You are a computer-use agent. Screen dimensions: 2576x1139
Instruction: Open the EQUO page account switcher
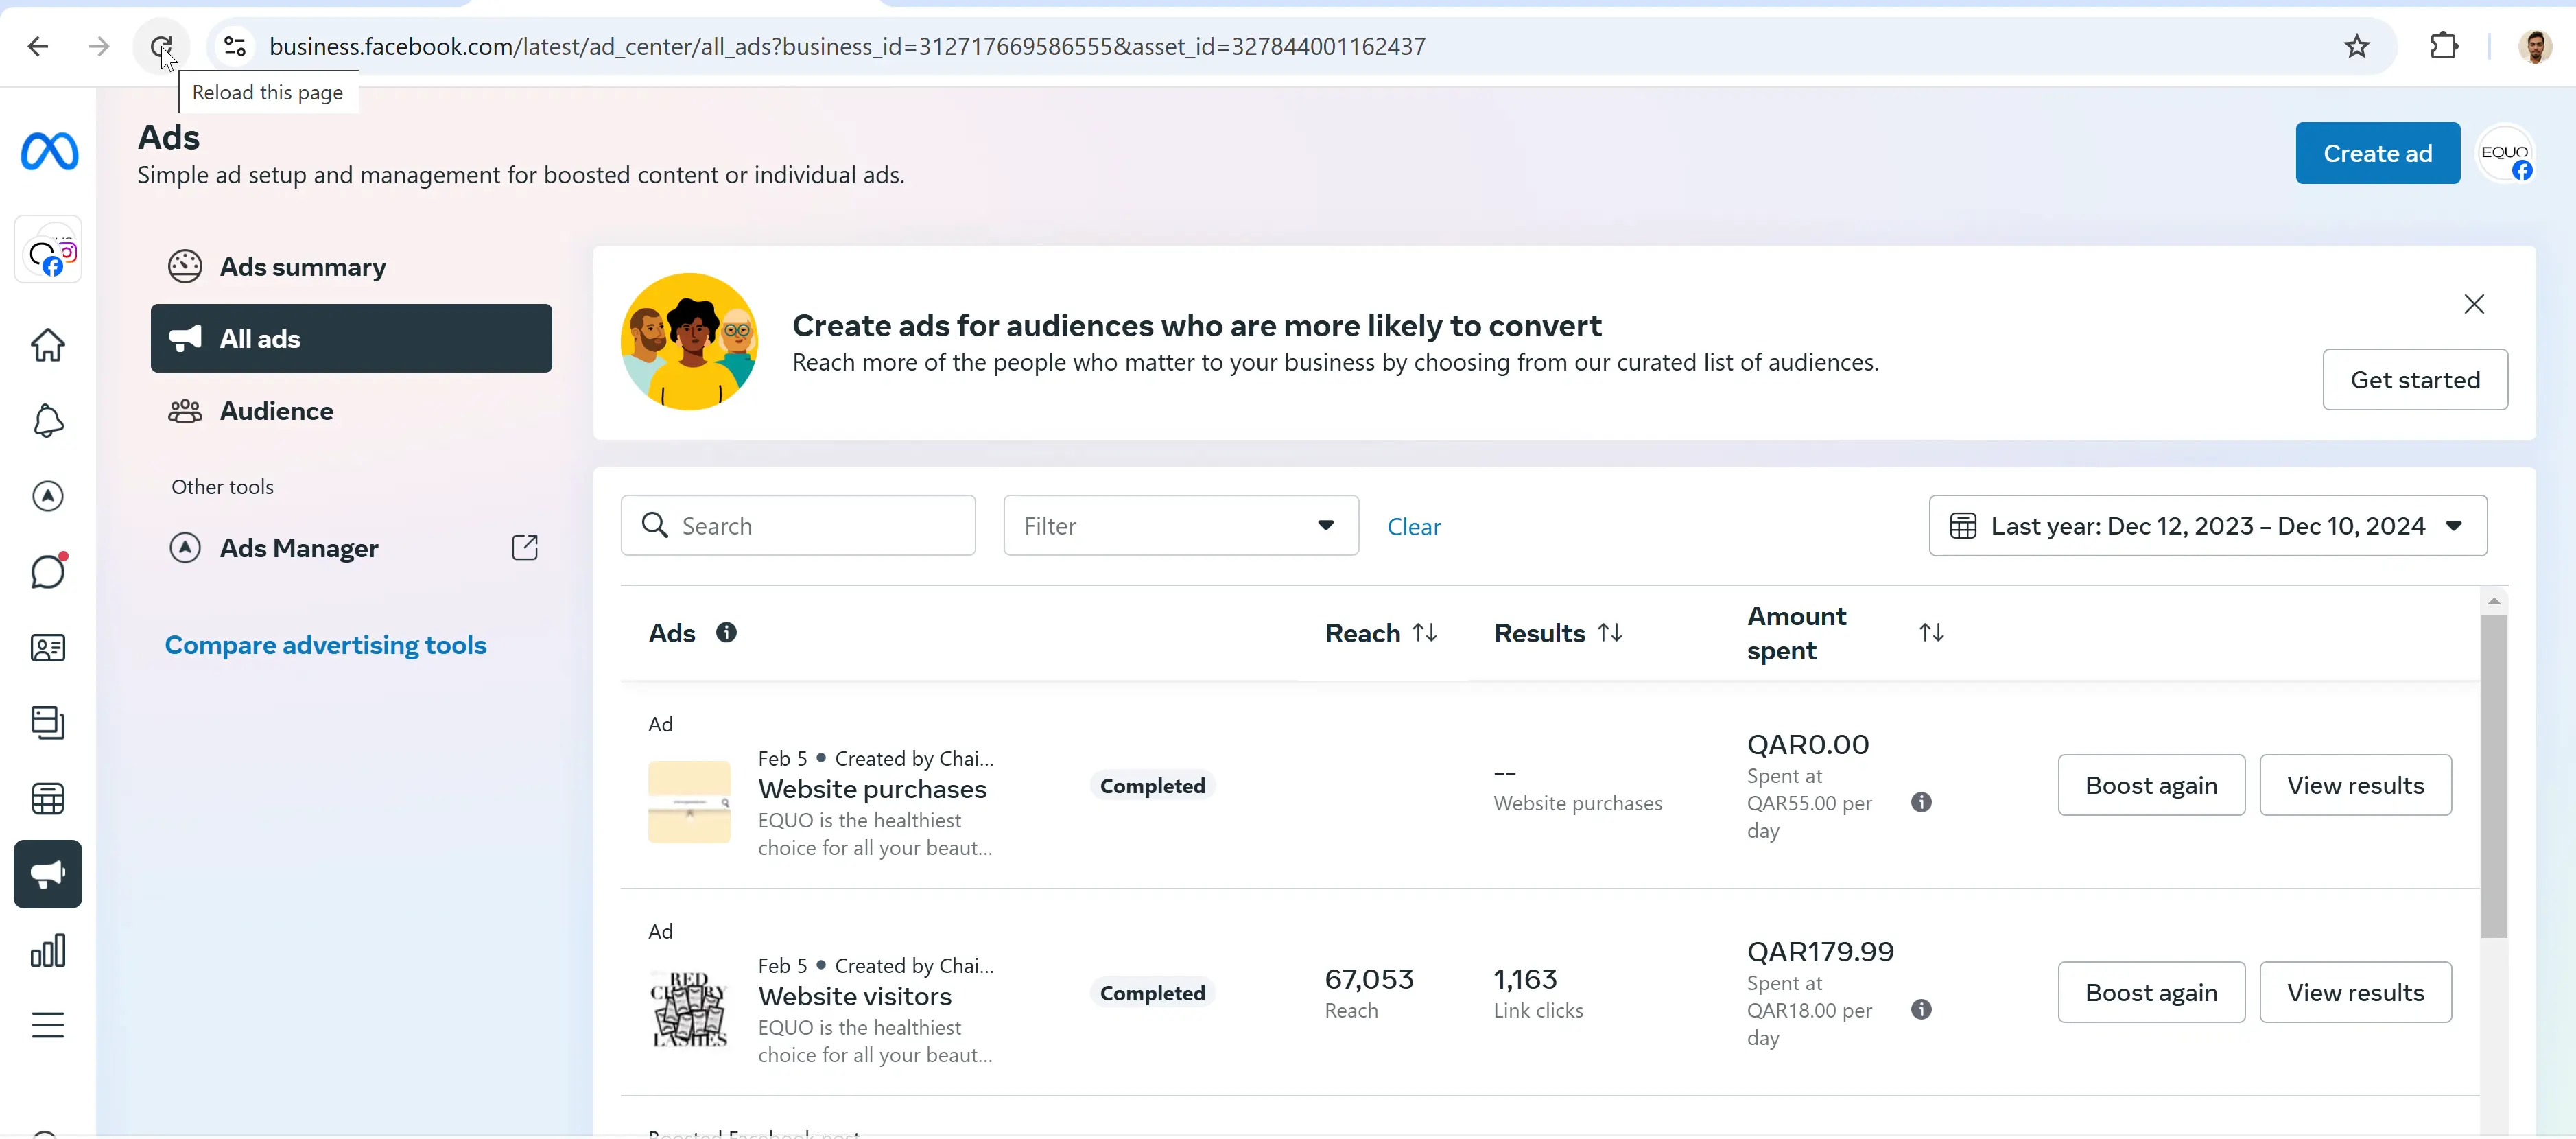click(x=2505, y=154)
